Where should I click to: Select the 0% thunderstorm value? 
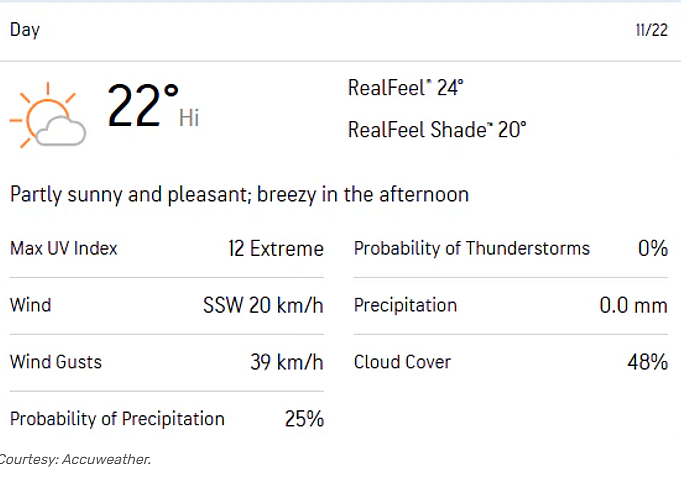[x=653, y=248]
